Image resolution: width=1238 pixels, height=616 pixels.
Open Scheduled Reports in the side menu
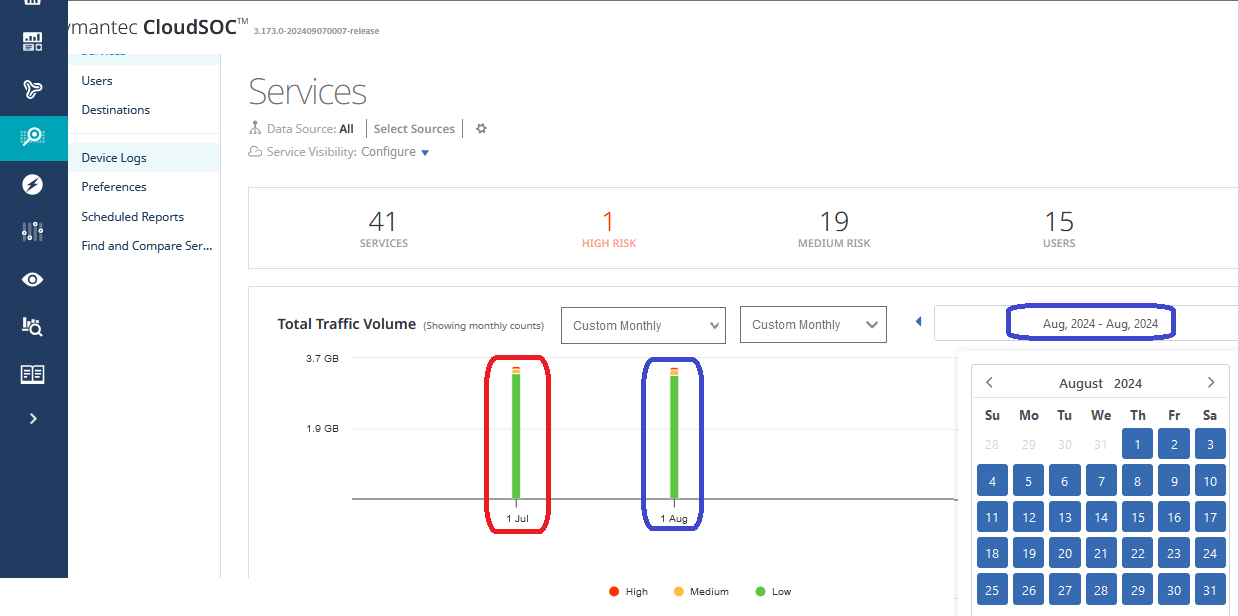[x=133, y=217]
